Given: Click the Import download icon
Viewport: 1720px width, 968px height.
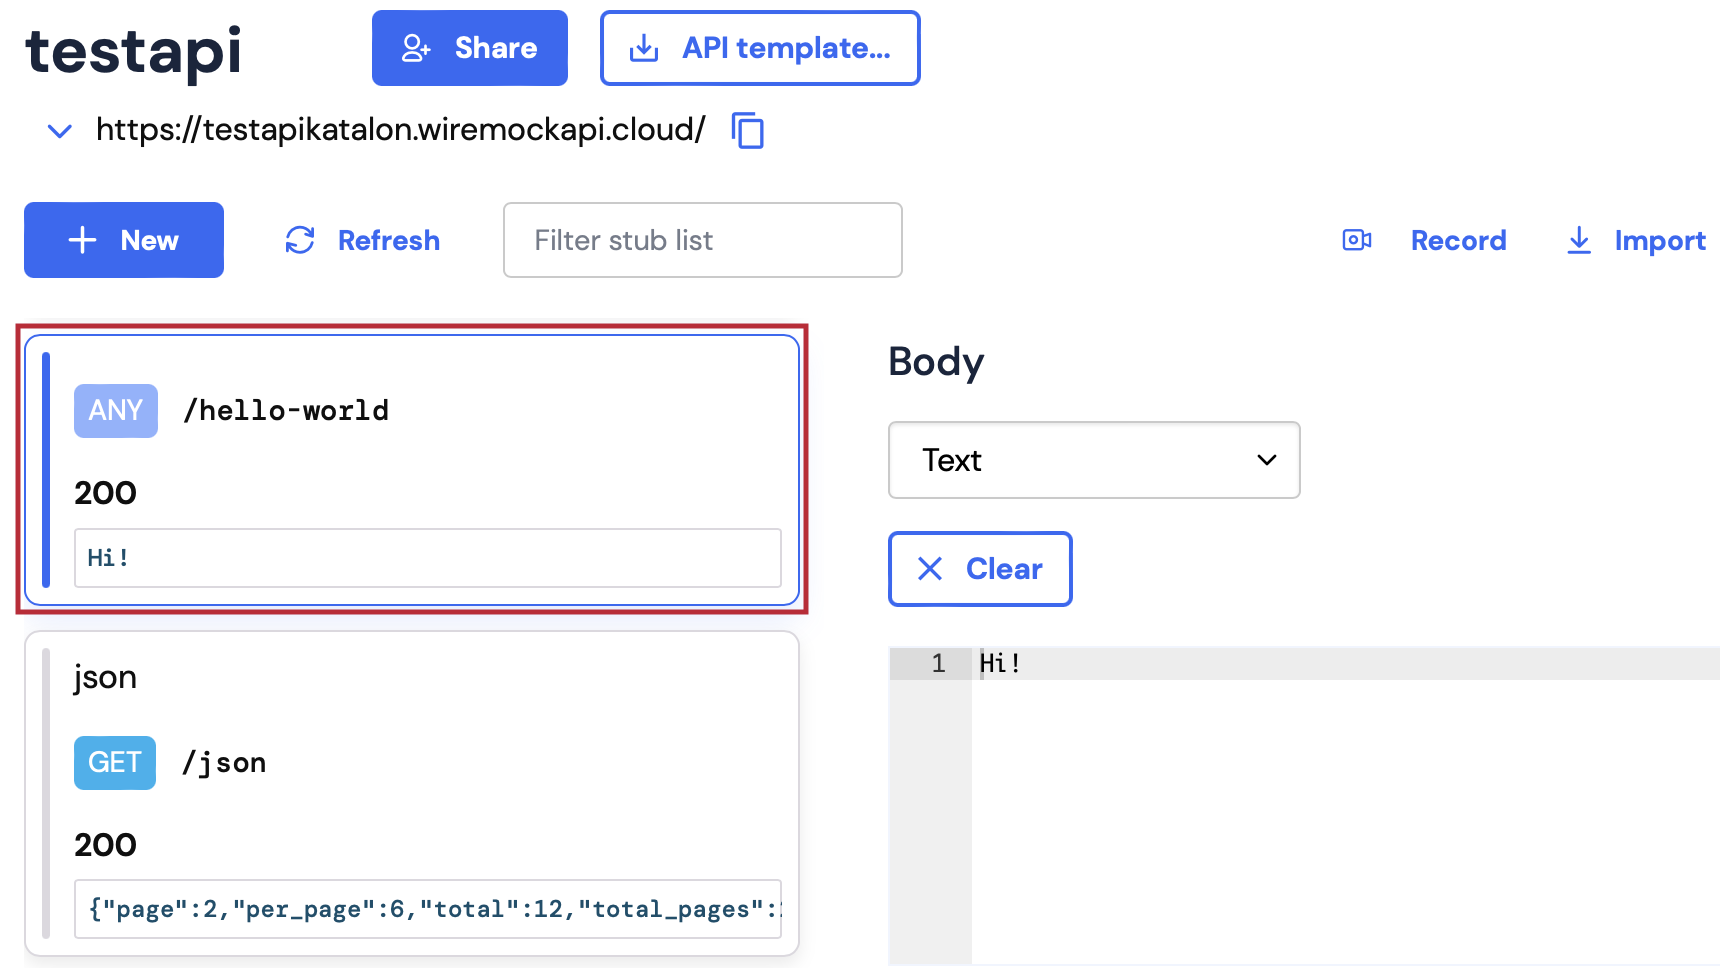Looking at the screenshot, I should [1579, 240].
